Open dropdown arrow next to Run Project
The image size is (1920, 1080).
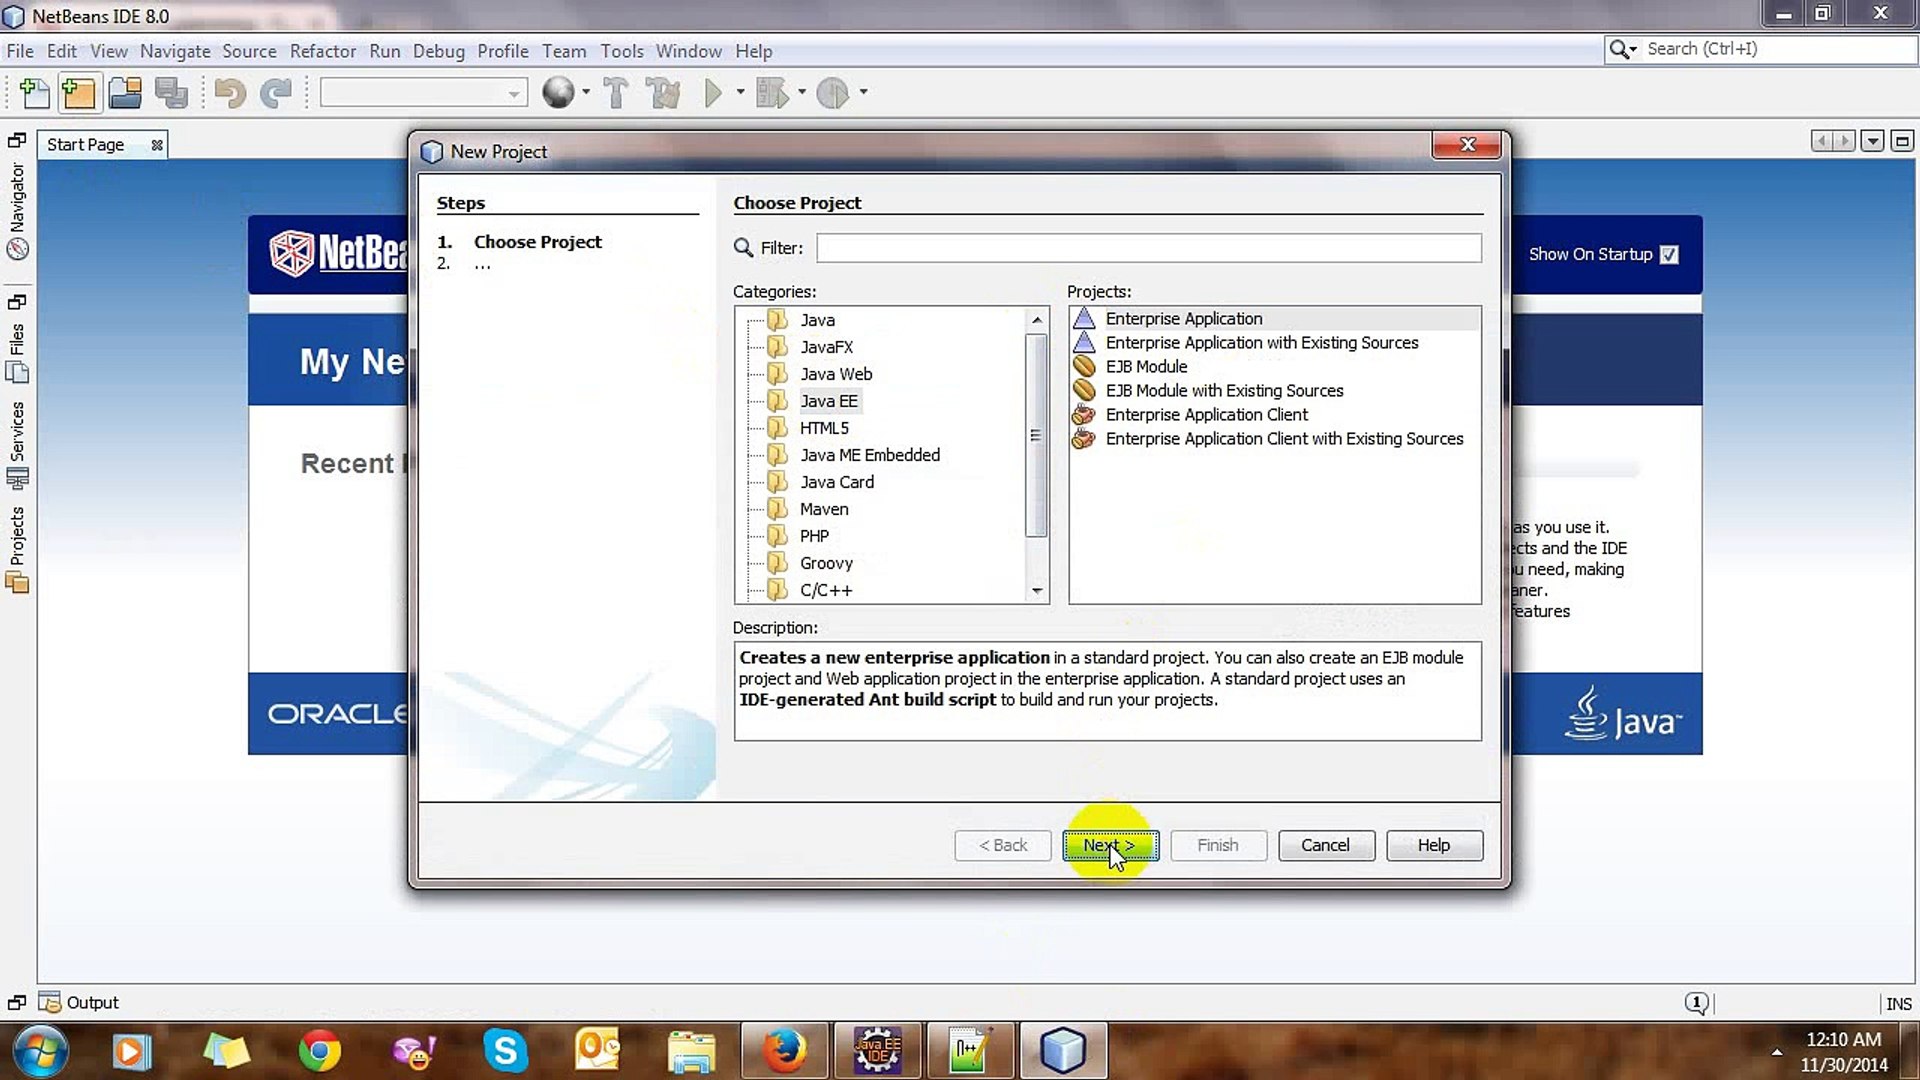coord(740,93)
